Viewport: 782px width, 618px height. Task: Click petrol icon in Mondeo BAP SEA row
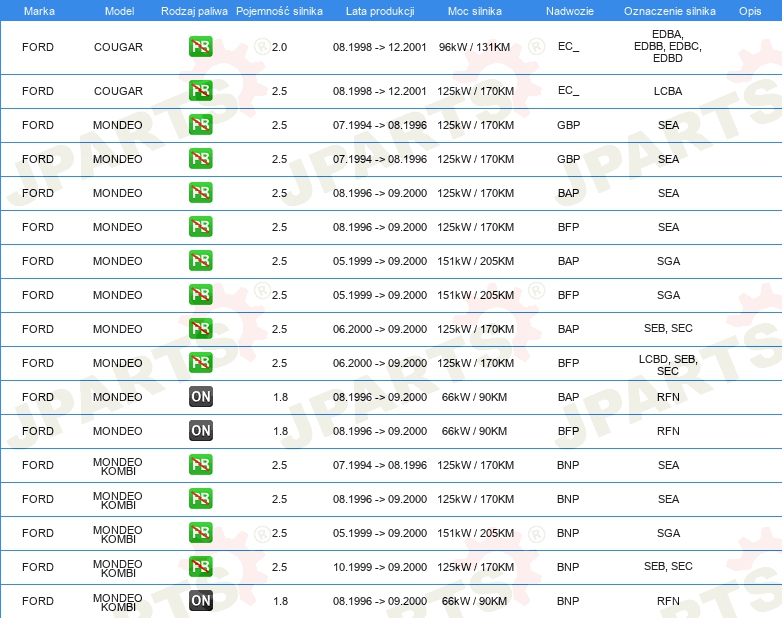(x=200, y=193)
